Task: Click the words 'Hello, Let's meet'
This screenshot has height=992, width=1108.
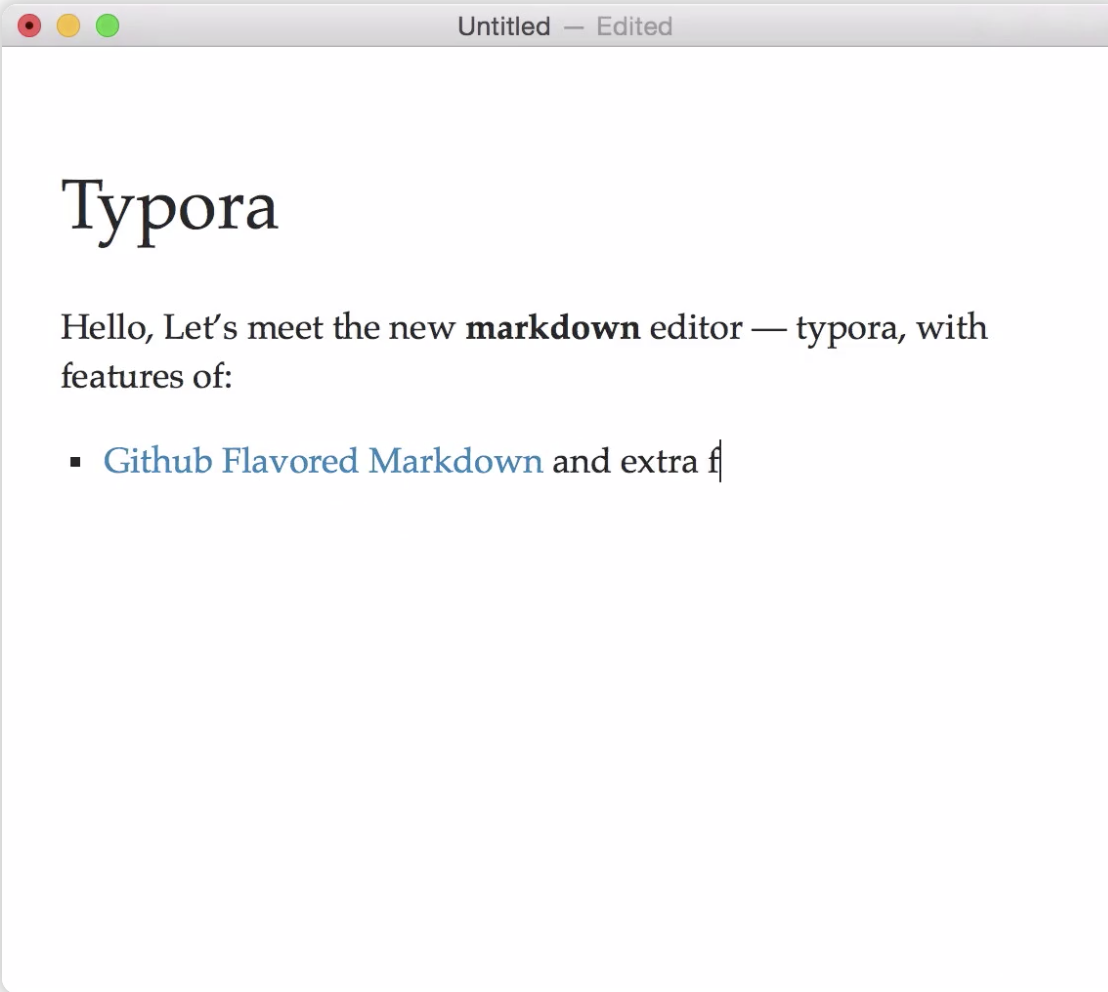Action: pyautogui.click(x=192, y=328)
